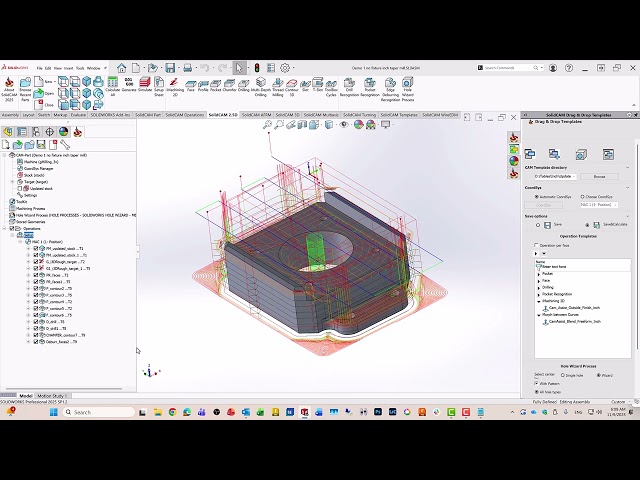Open the Motion Study 1 tab
Image resolution: width=640 pixels, height=480 pixels.
[x=51, y=396]
